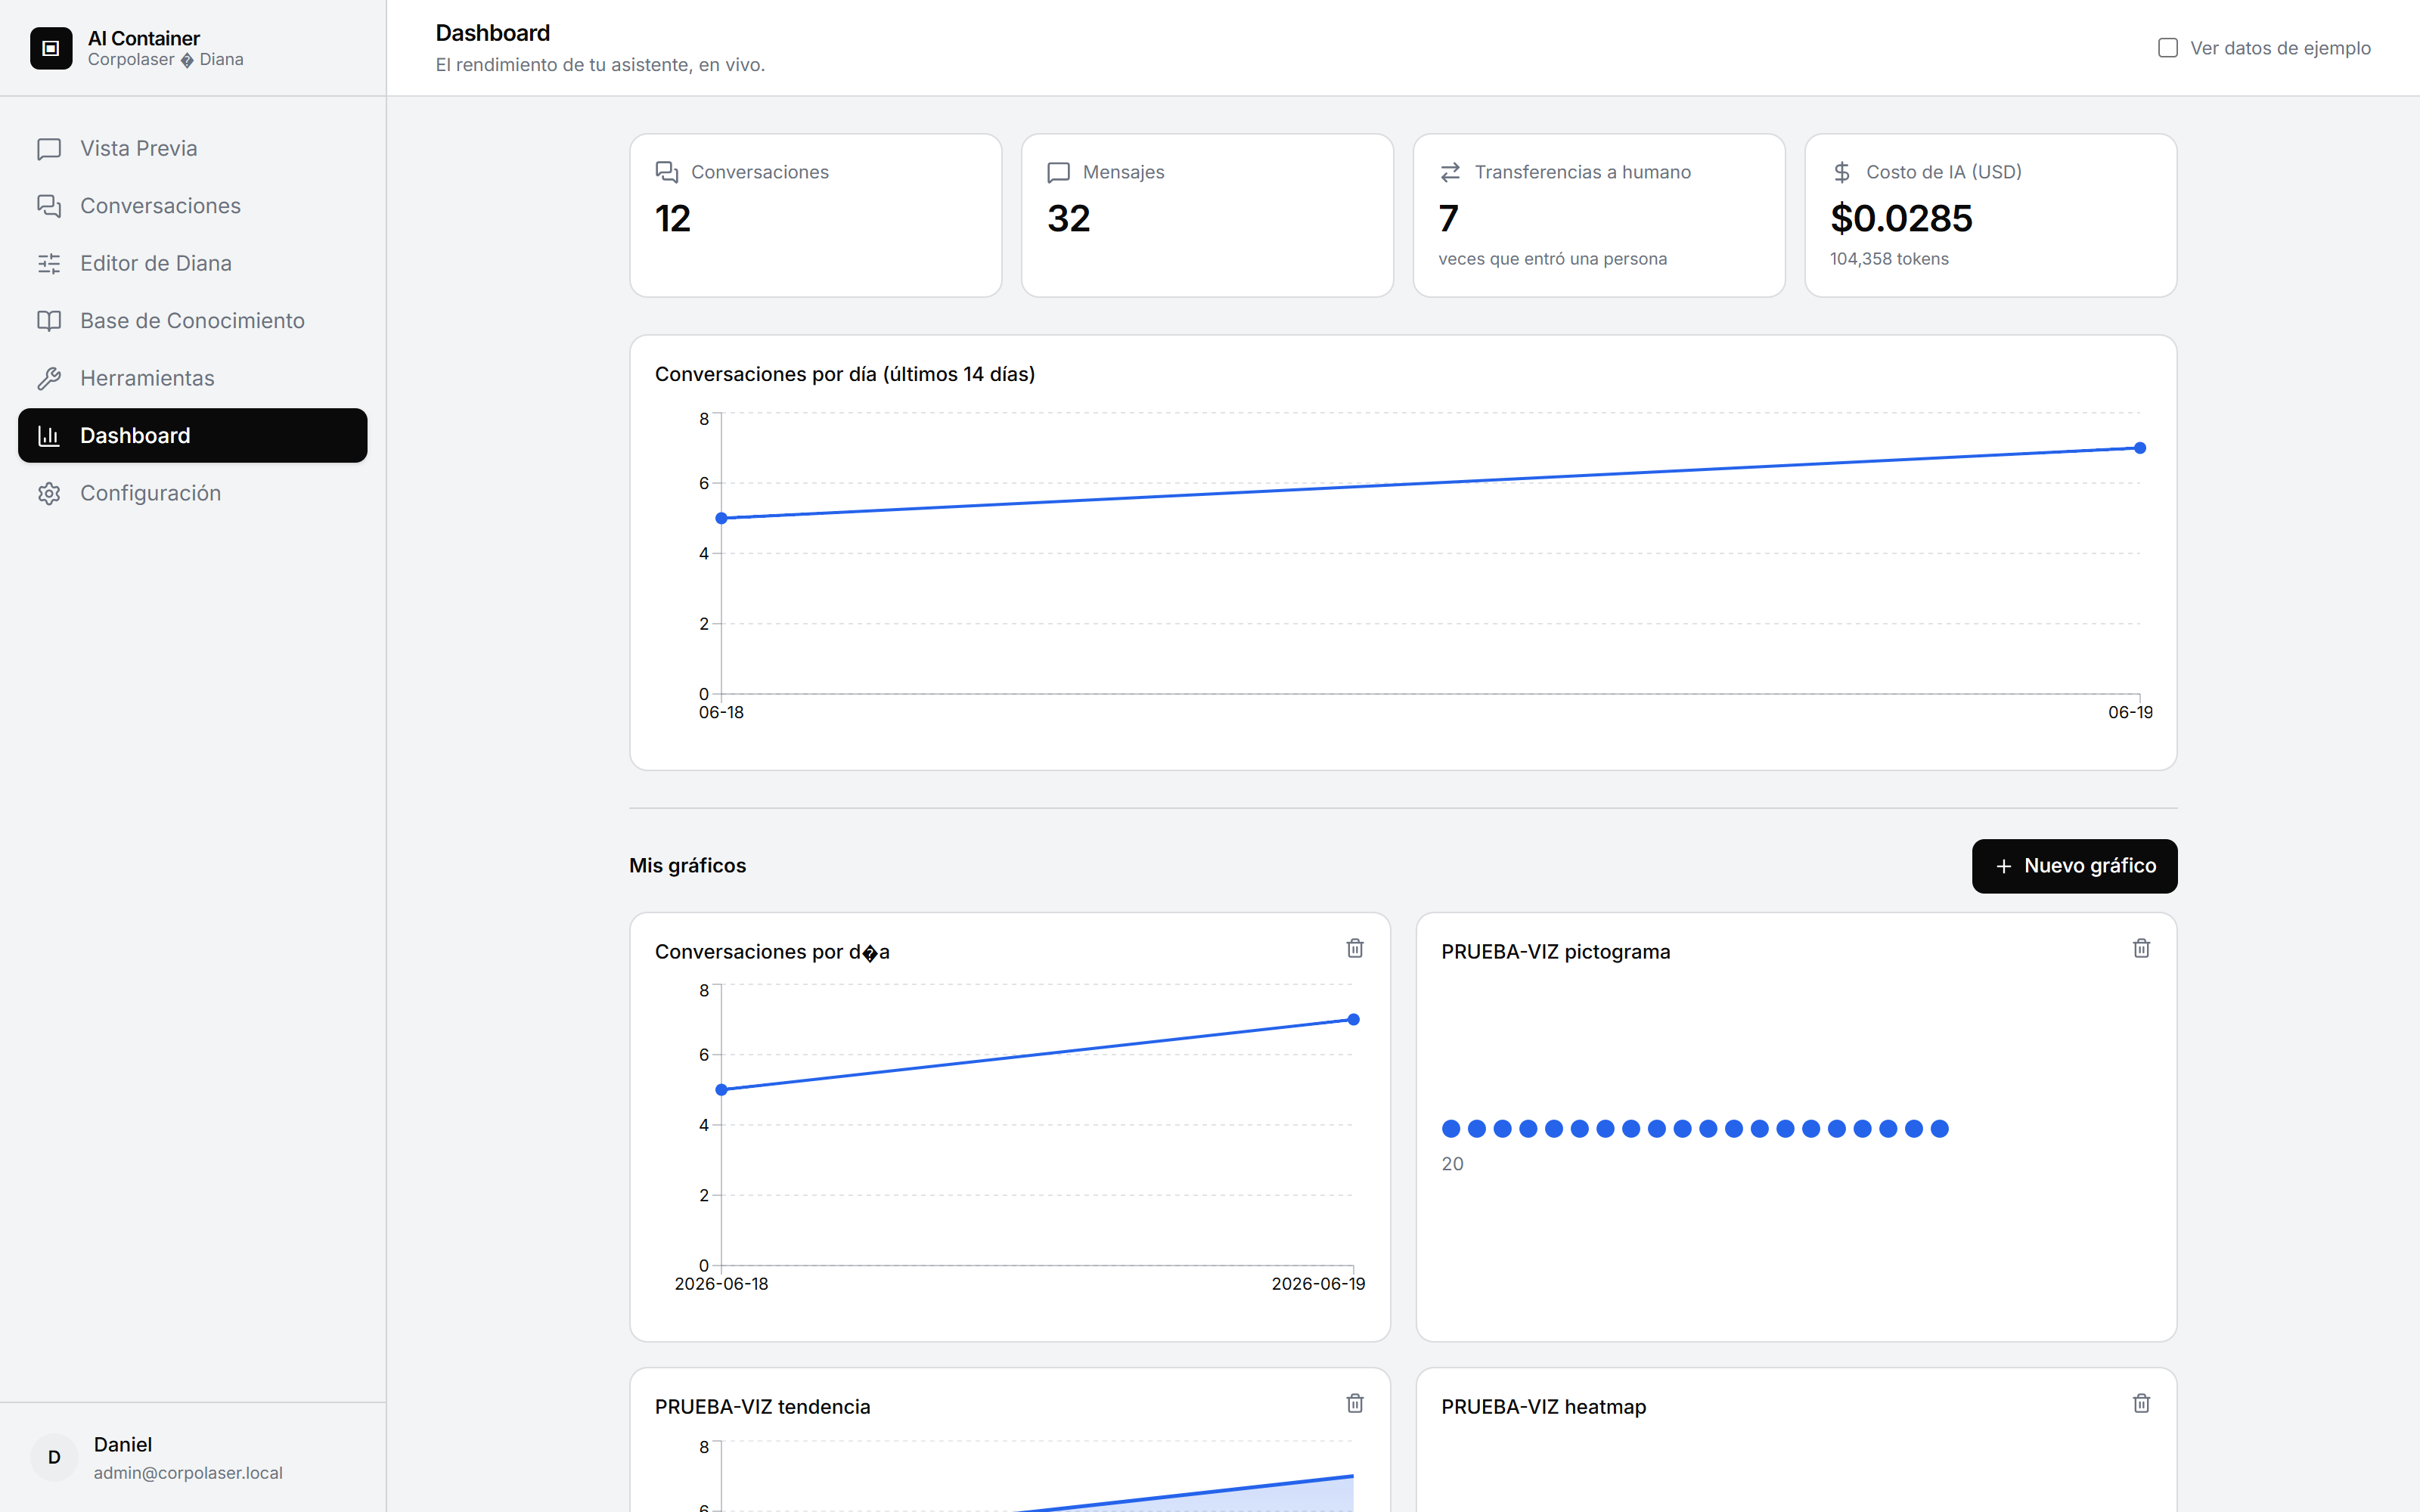Screen dimensions: 2420x1512
Task: Click trash icon on PRUEBA-VIZ pictograma
Action: click(2141, 948)
